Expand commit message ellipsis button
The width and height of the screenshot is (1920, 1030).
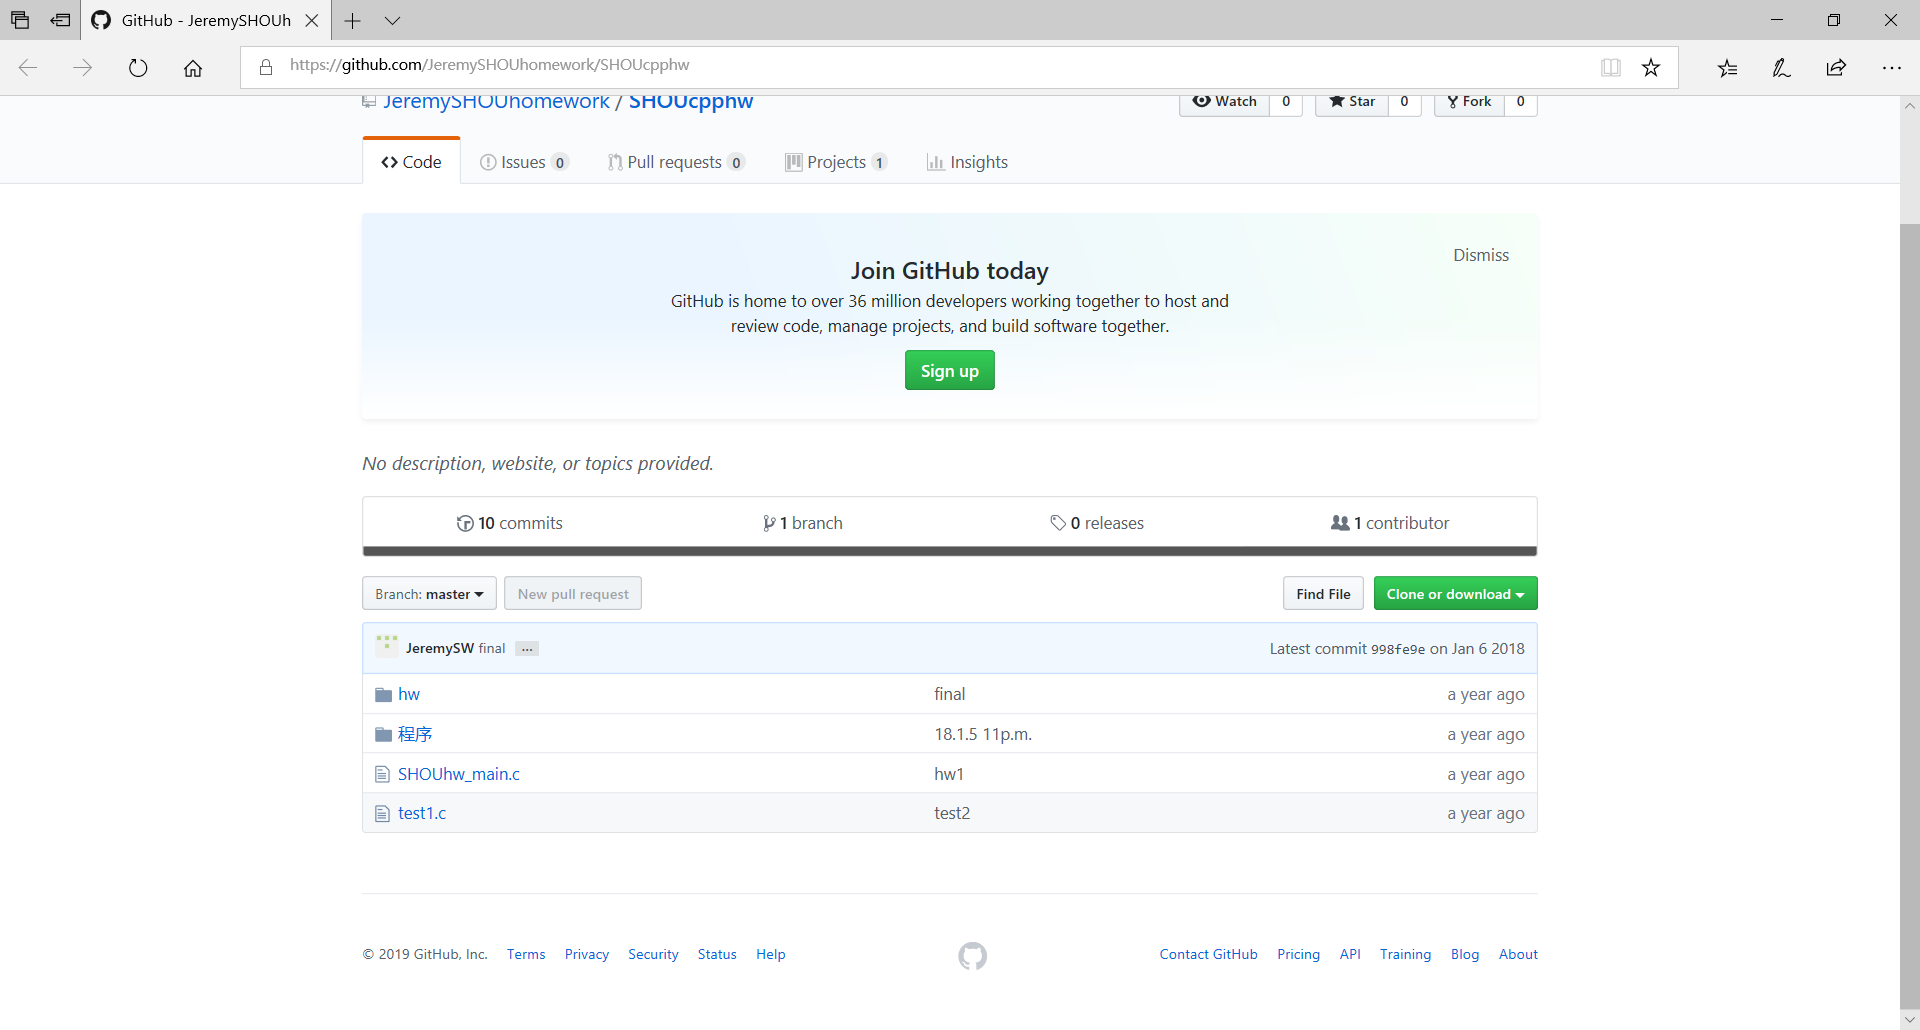pyautogui.click(x=527, y=648)
